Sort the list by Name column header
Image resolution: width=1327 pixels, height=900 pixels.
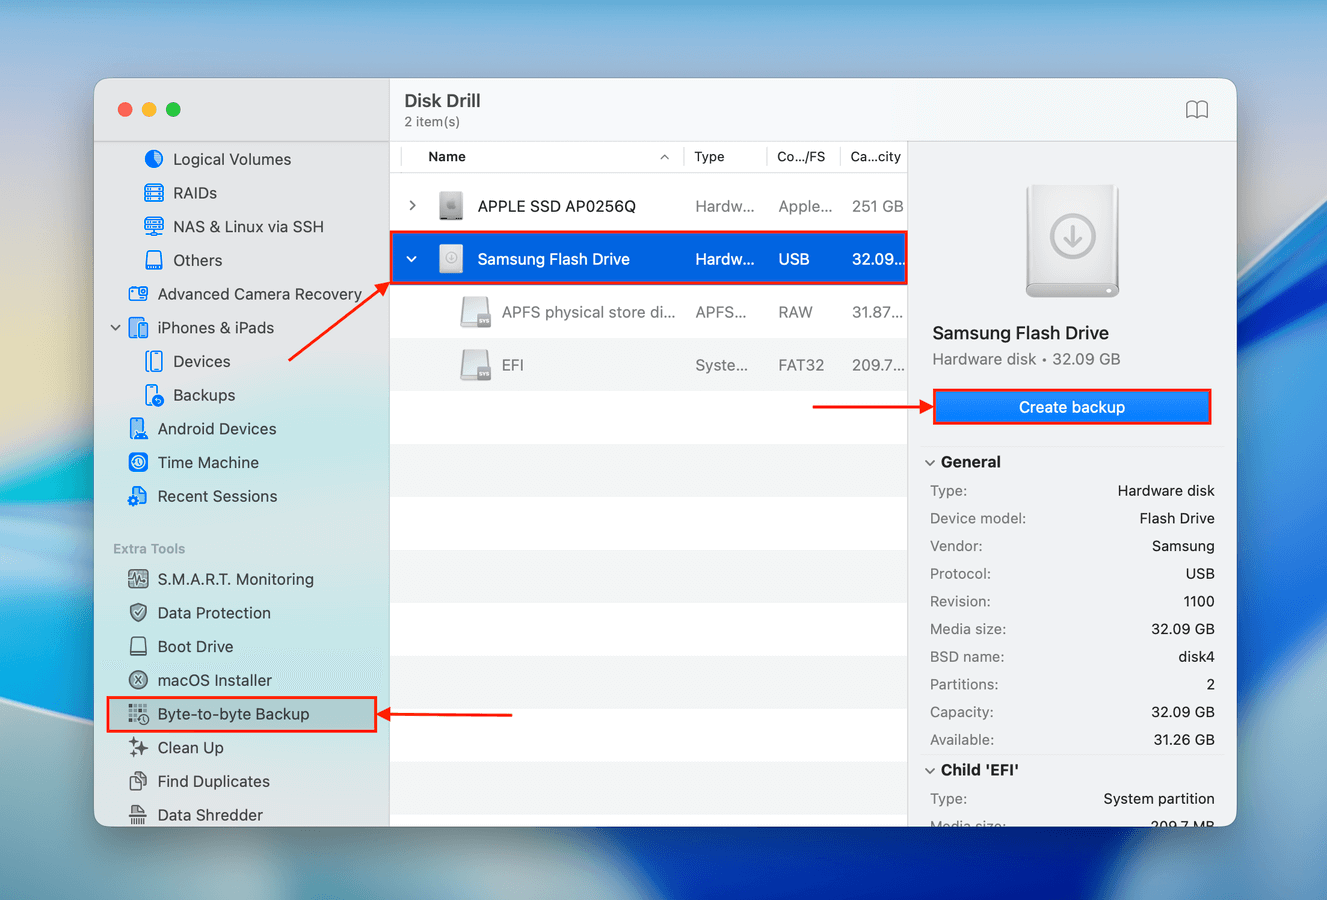[447, 157]
